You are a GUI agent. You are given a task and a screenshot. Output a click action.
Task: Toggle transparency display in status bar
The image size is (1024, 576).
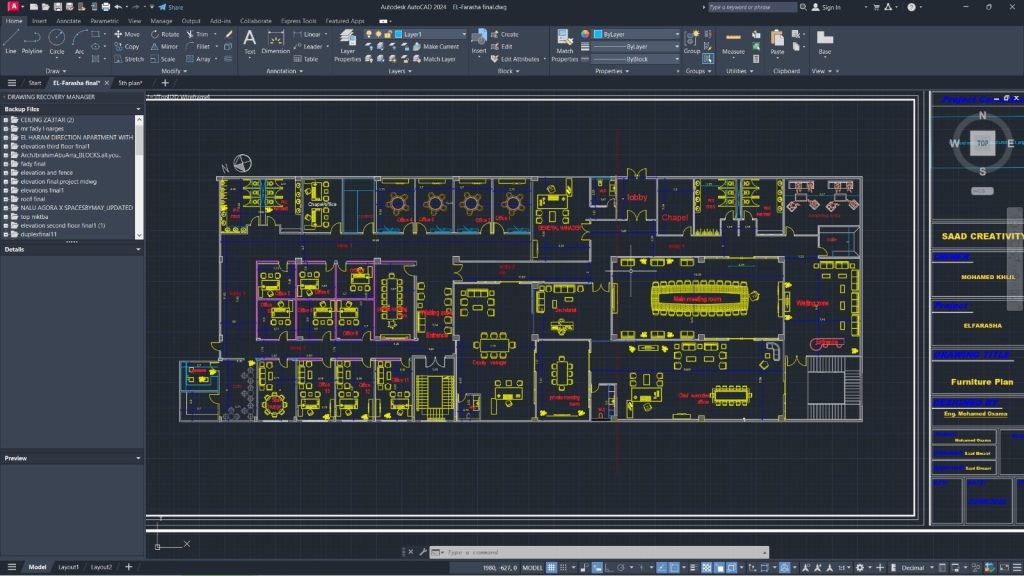[707, 568]
